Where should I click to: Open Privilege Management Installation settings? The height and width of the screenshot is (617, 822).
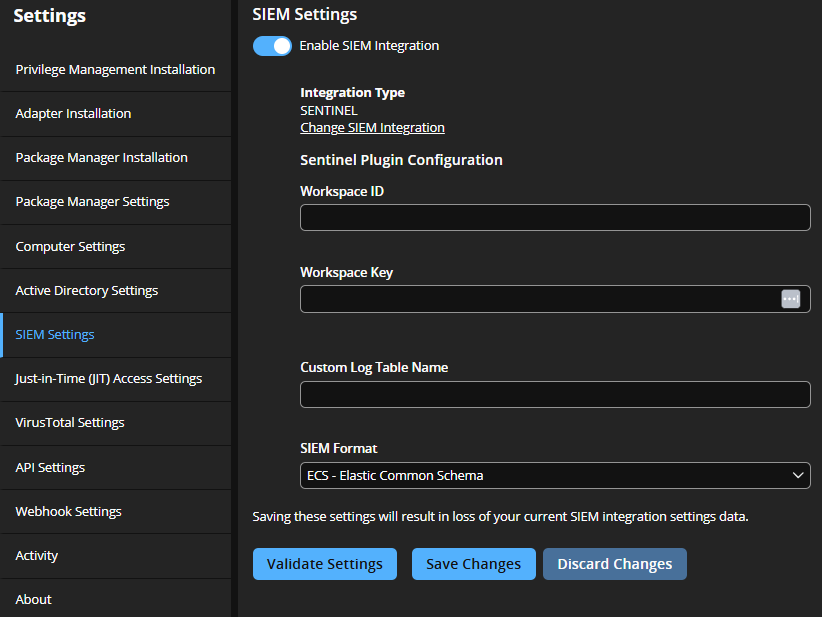pos(115,69)
